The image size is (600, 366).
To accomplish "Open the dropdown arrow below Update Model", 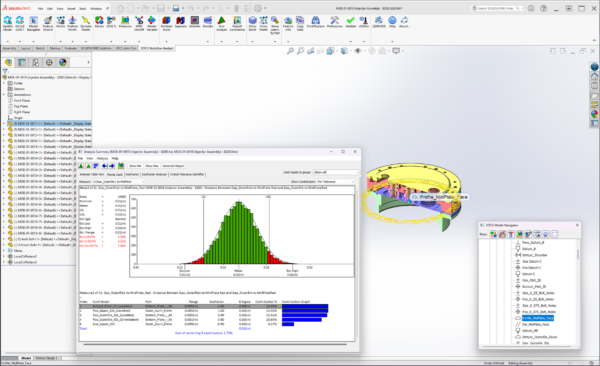I will point(8,41).
